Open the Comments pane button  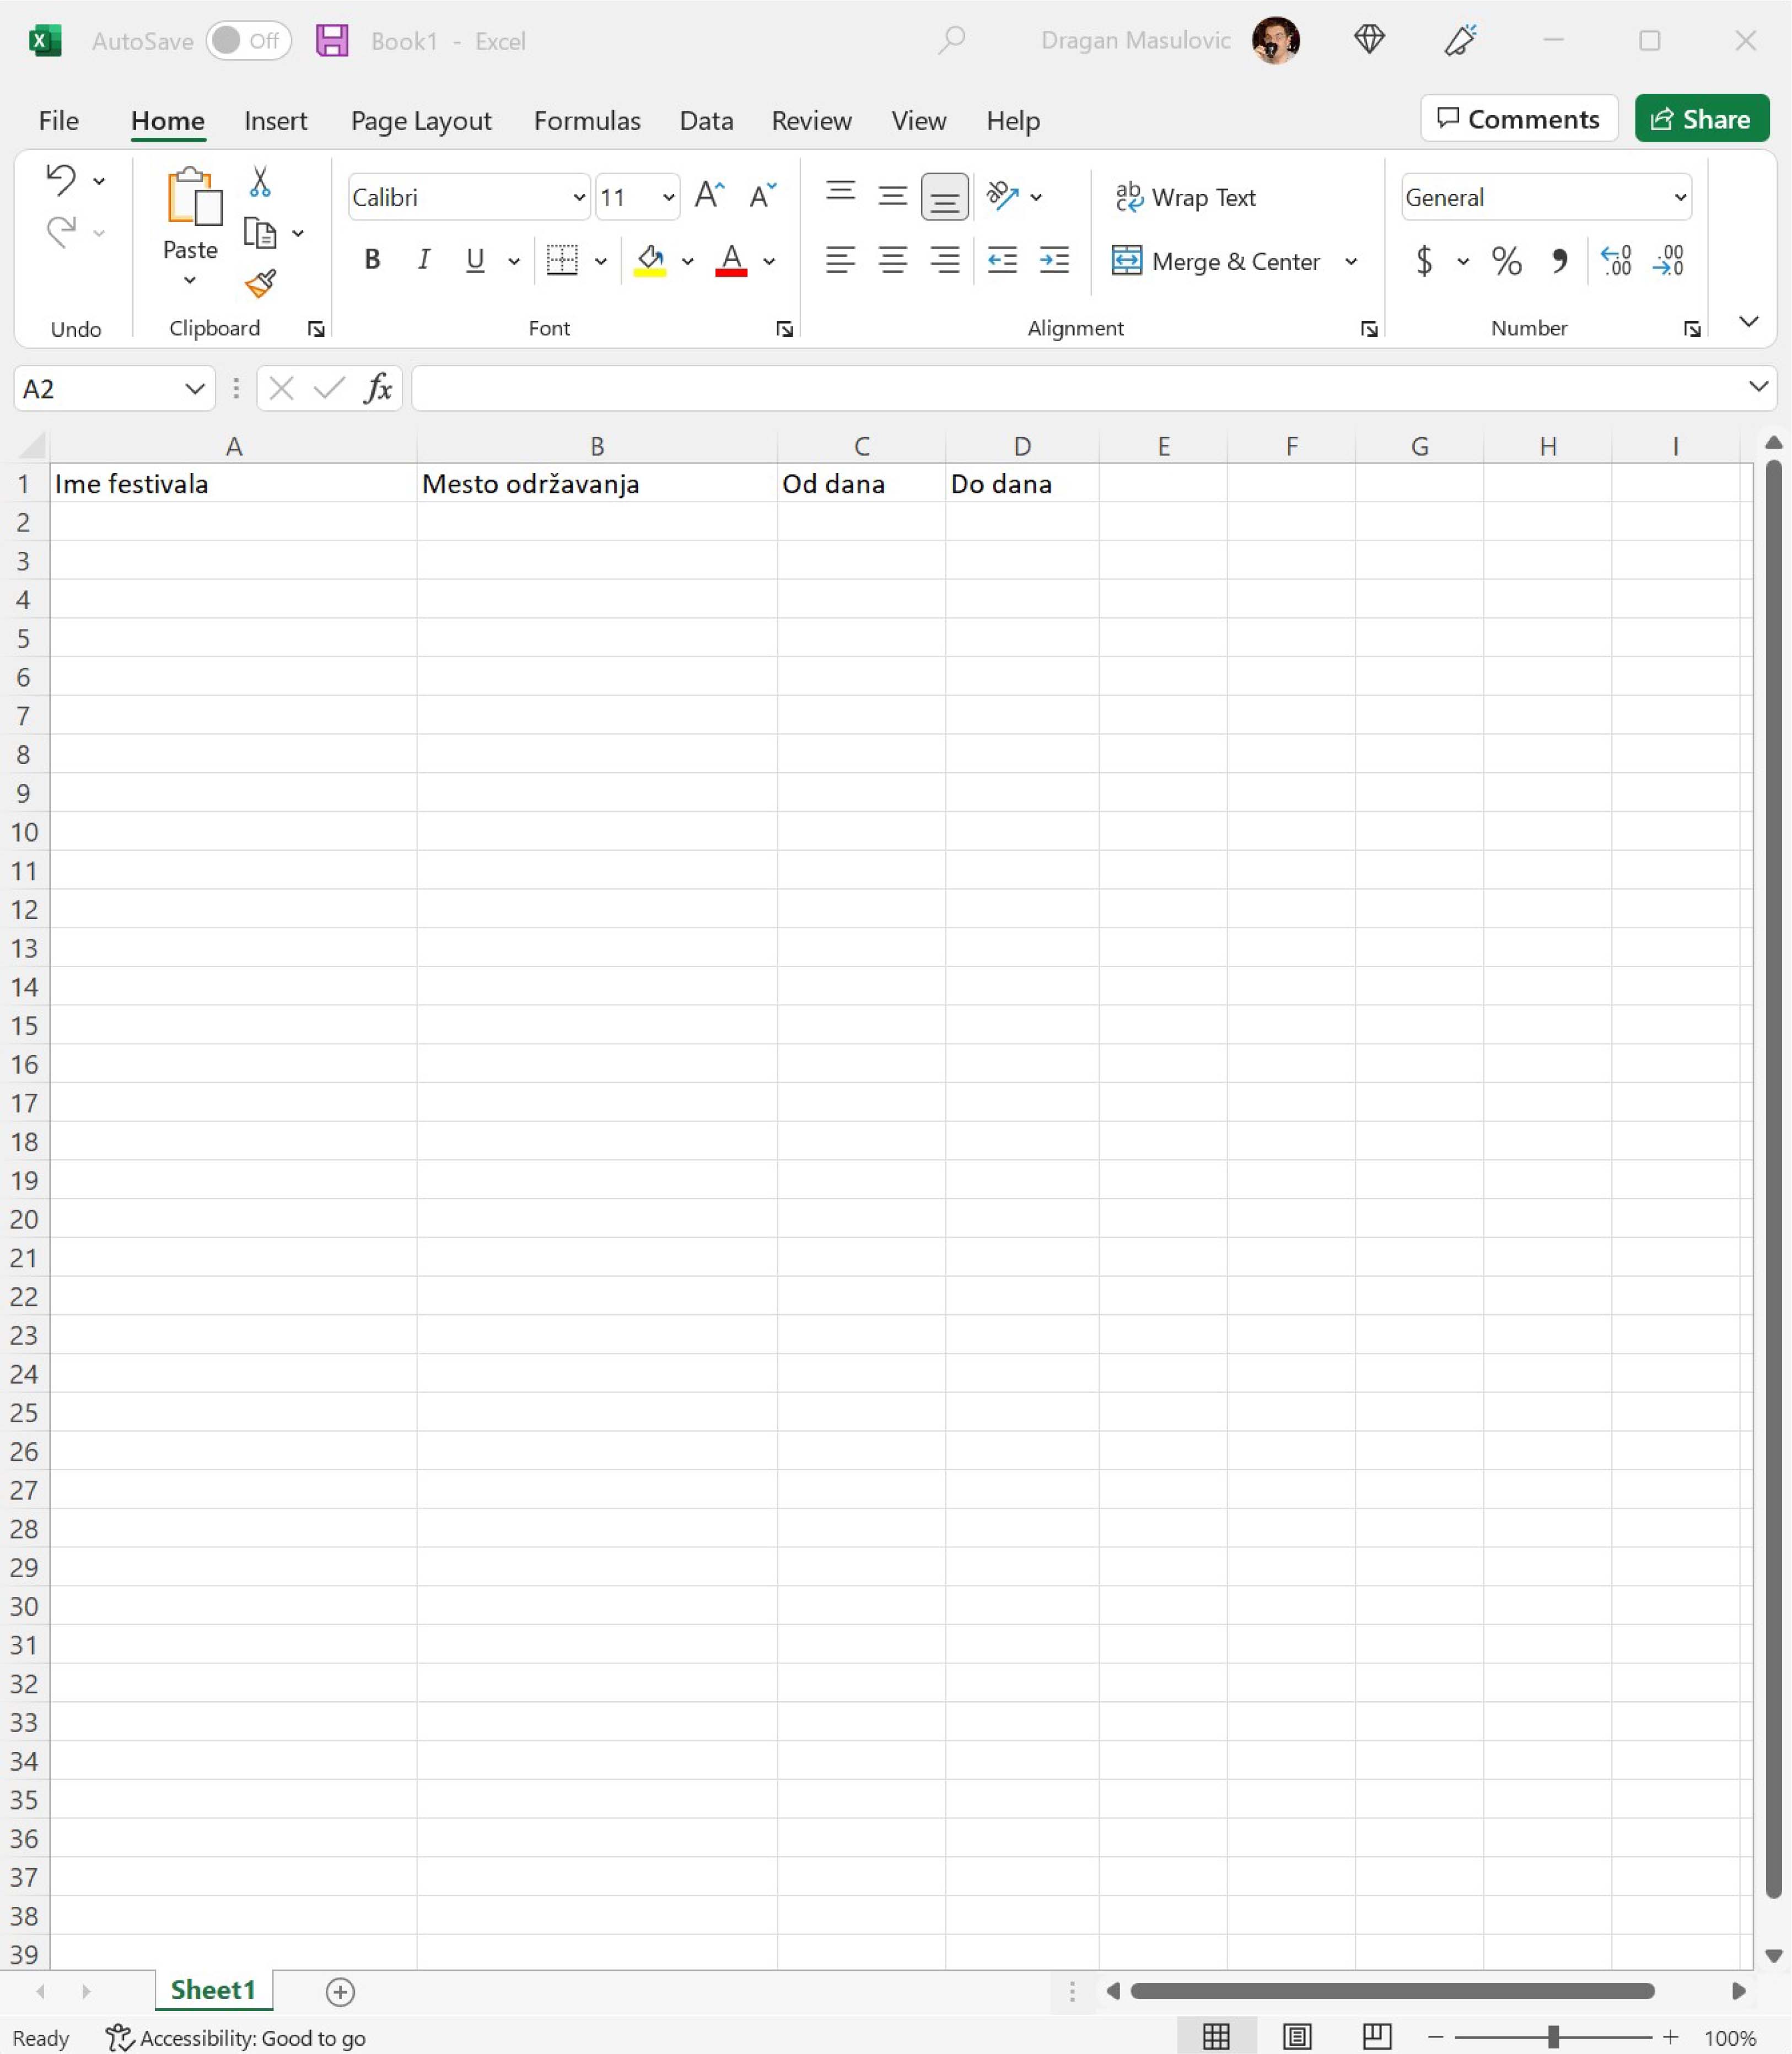pos(1518,119)
